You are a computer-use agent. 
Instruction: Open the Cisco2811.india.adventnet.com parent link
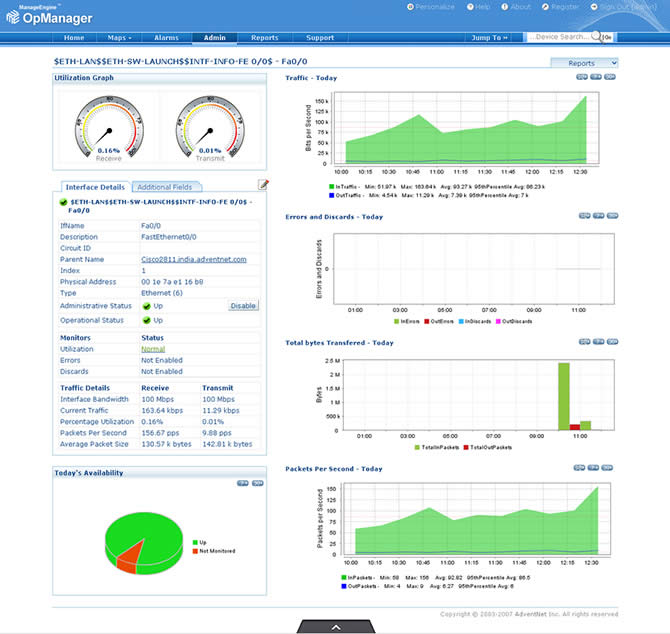coord(193,259)
